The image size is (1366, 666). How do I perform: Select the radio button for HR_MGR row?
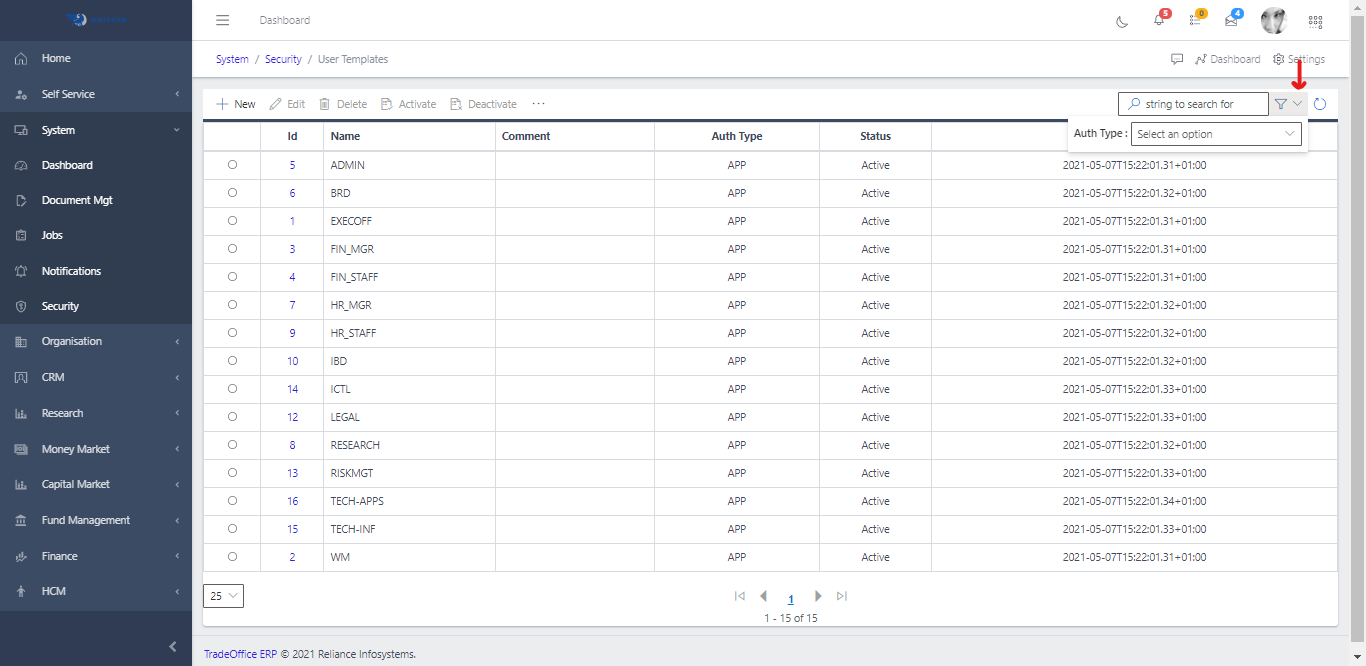pos(231,305)
